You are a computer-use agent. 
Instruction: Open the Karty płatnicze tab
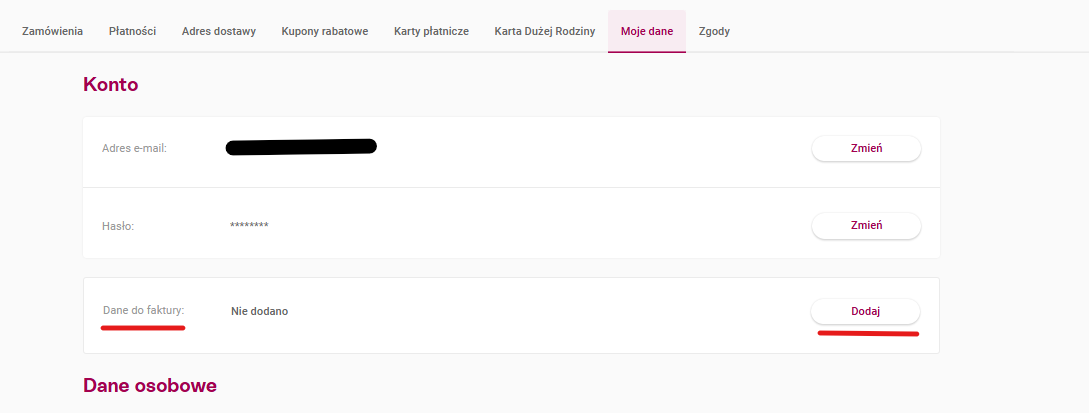click(431, 31)
